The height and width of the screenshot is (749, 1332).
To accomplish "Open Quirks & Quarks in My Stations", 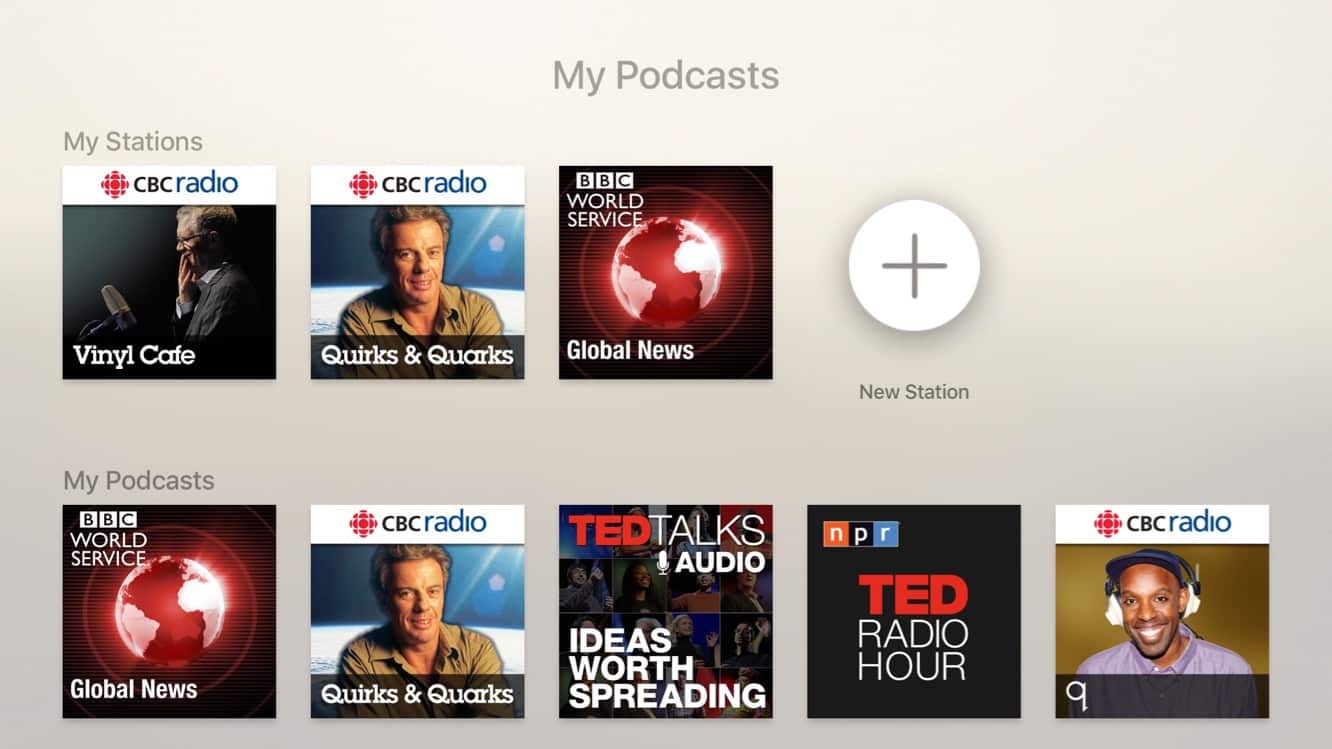I will click(x=417, y=272).
